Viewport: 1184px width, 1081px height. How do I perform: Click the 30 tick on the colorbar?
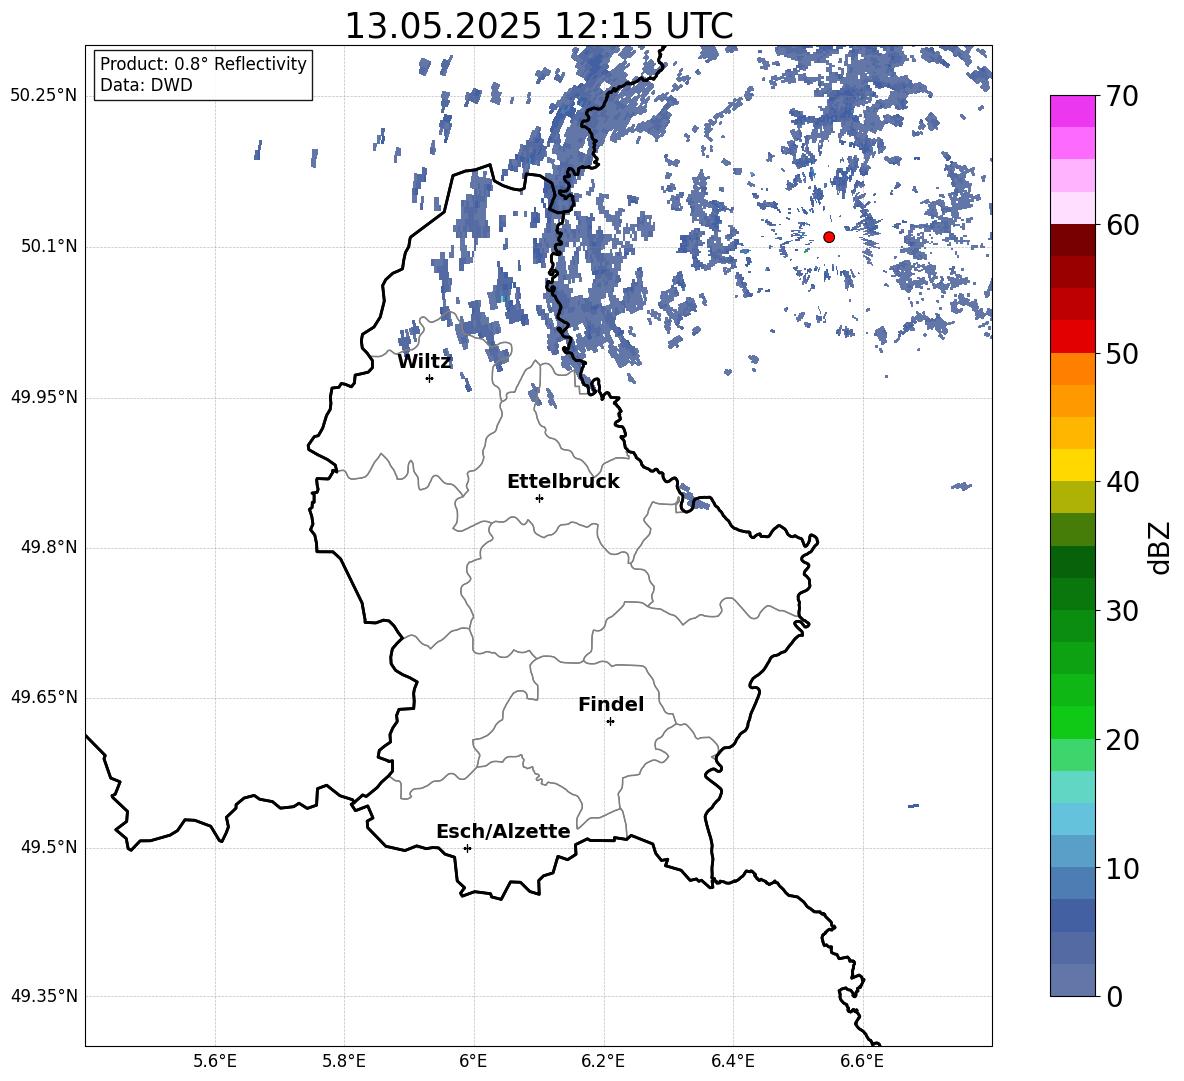point(1122,610)
